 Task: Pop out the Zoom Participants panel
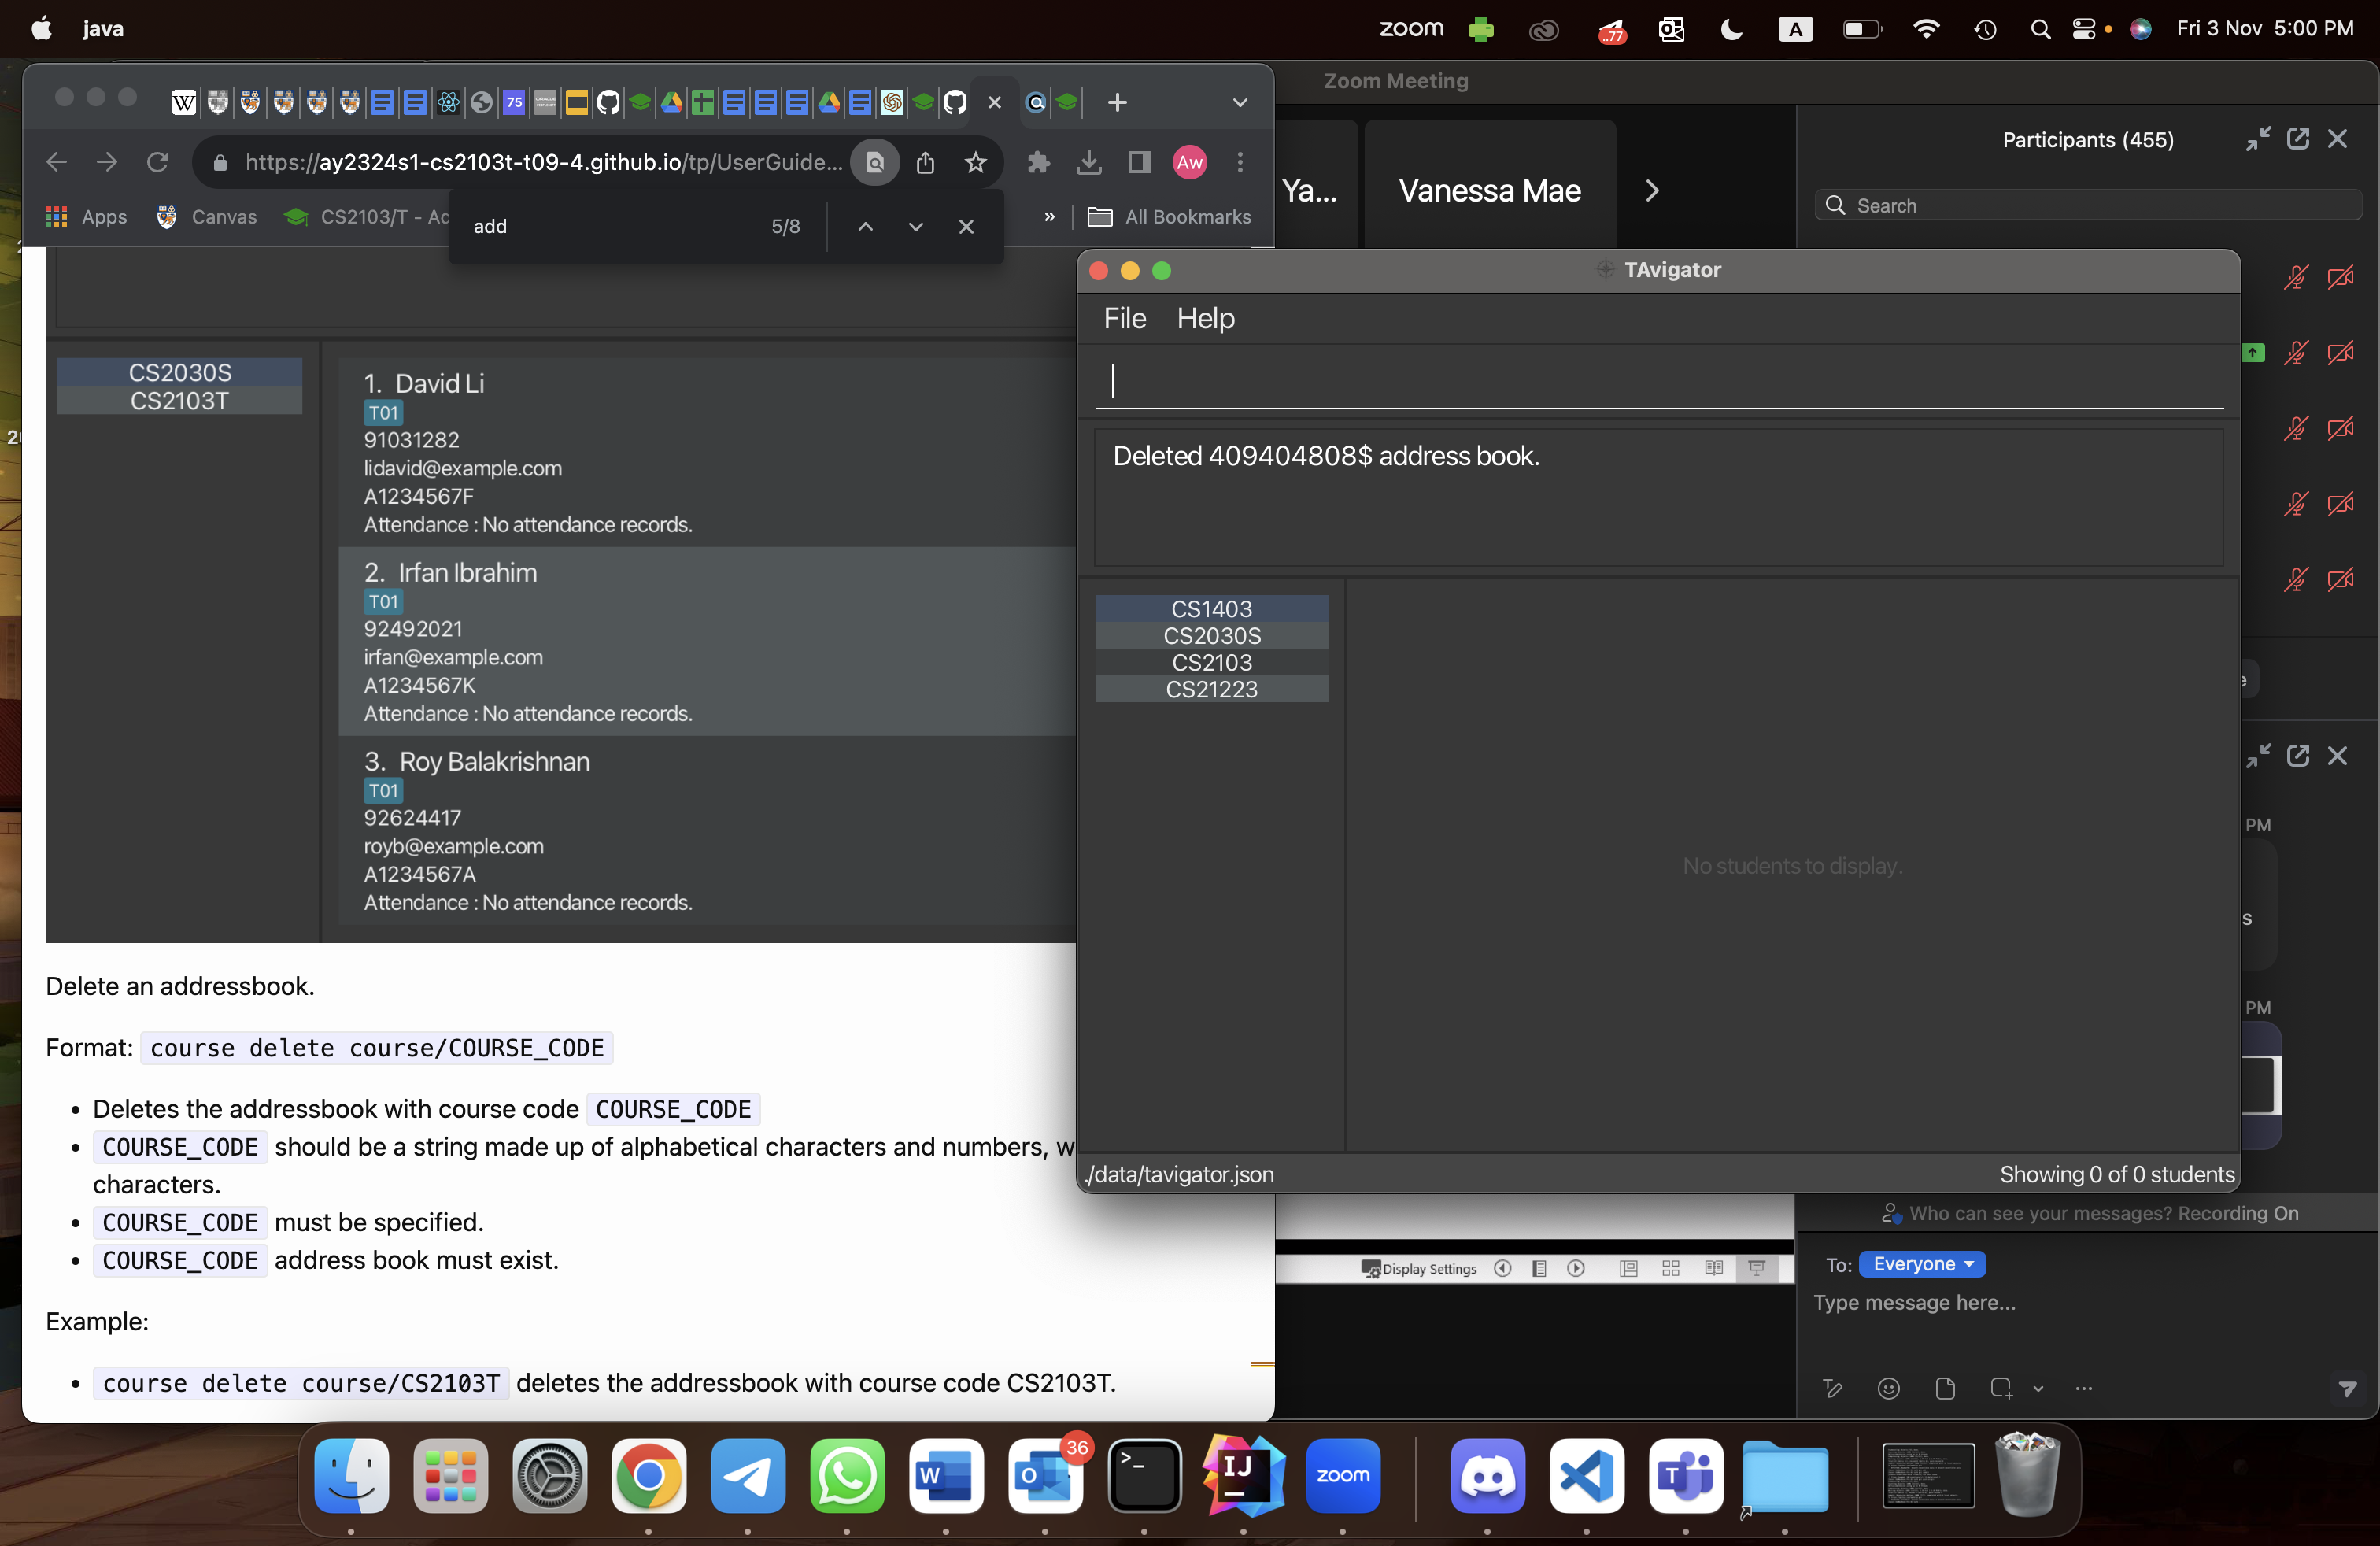coord(2297,139)
